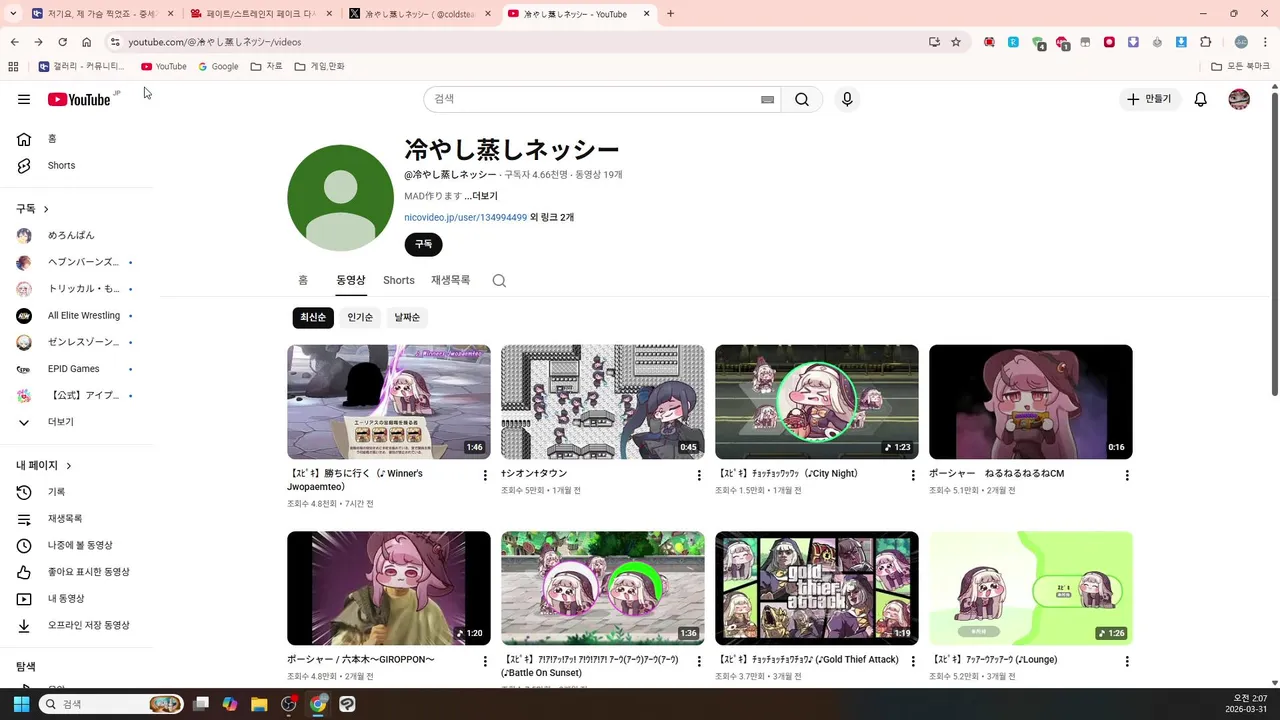Viewport: 1280px width, 720px height.
Task: Click the browser address bar
Action: coord(520,42)
